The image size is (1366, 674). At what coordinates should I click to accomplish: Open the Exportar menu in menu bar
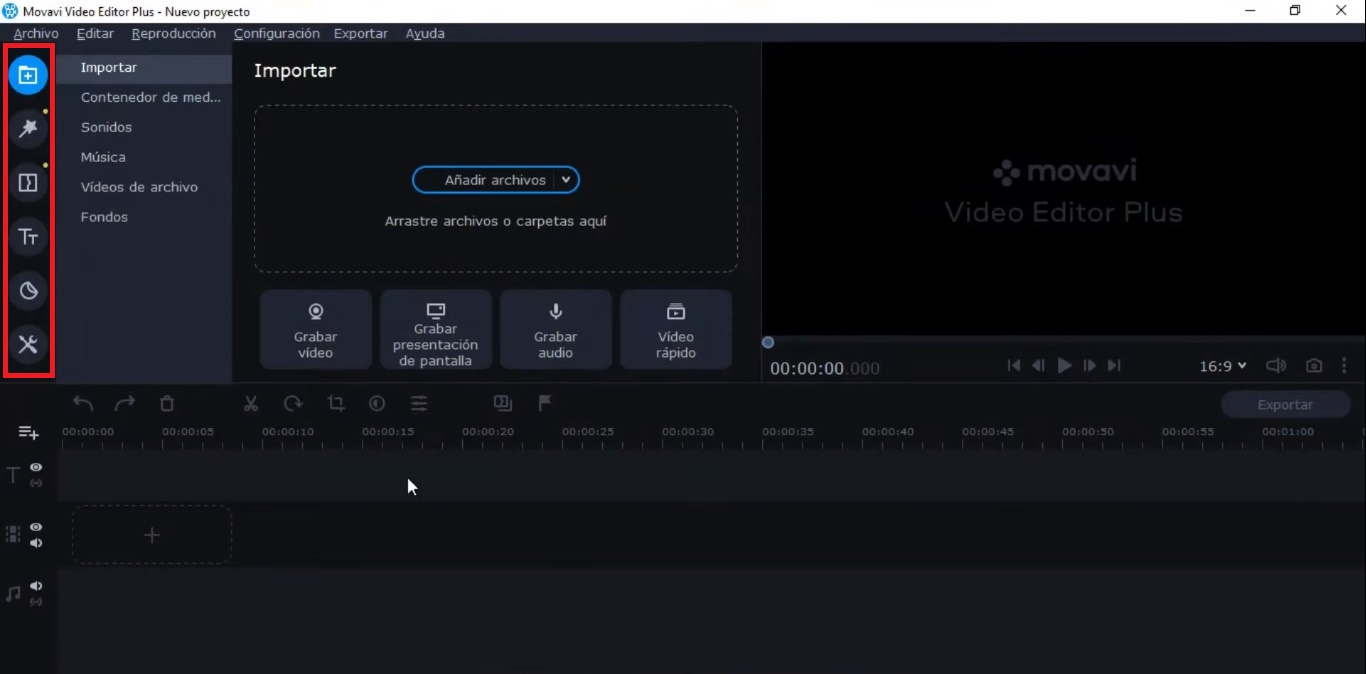(x=361, y=33)
